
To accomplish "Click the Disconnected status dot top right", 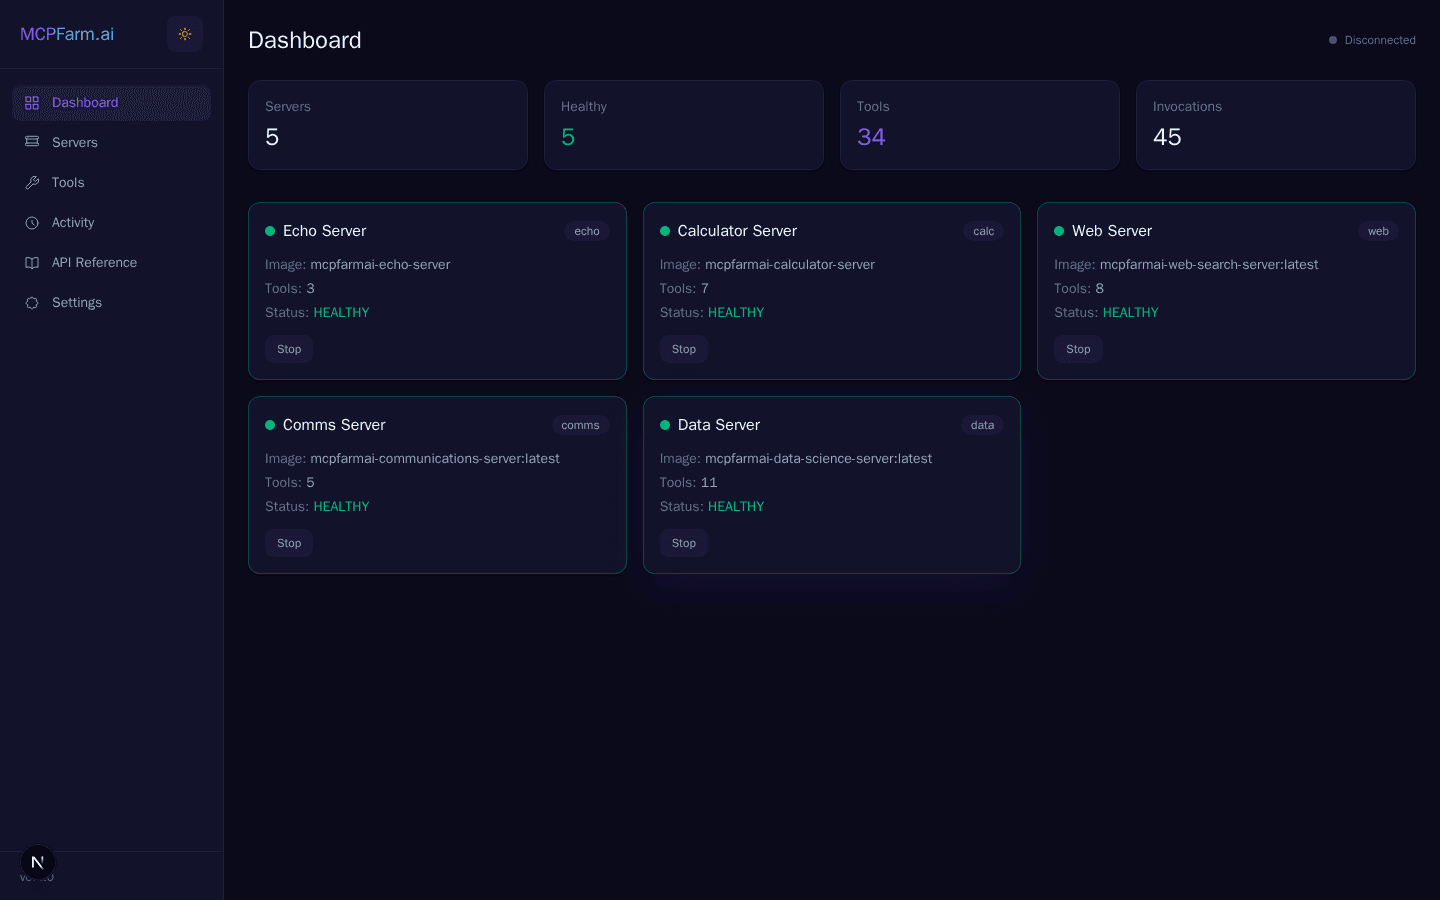I will tap(1332, 40).
